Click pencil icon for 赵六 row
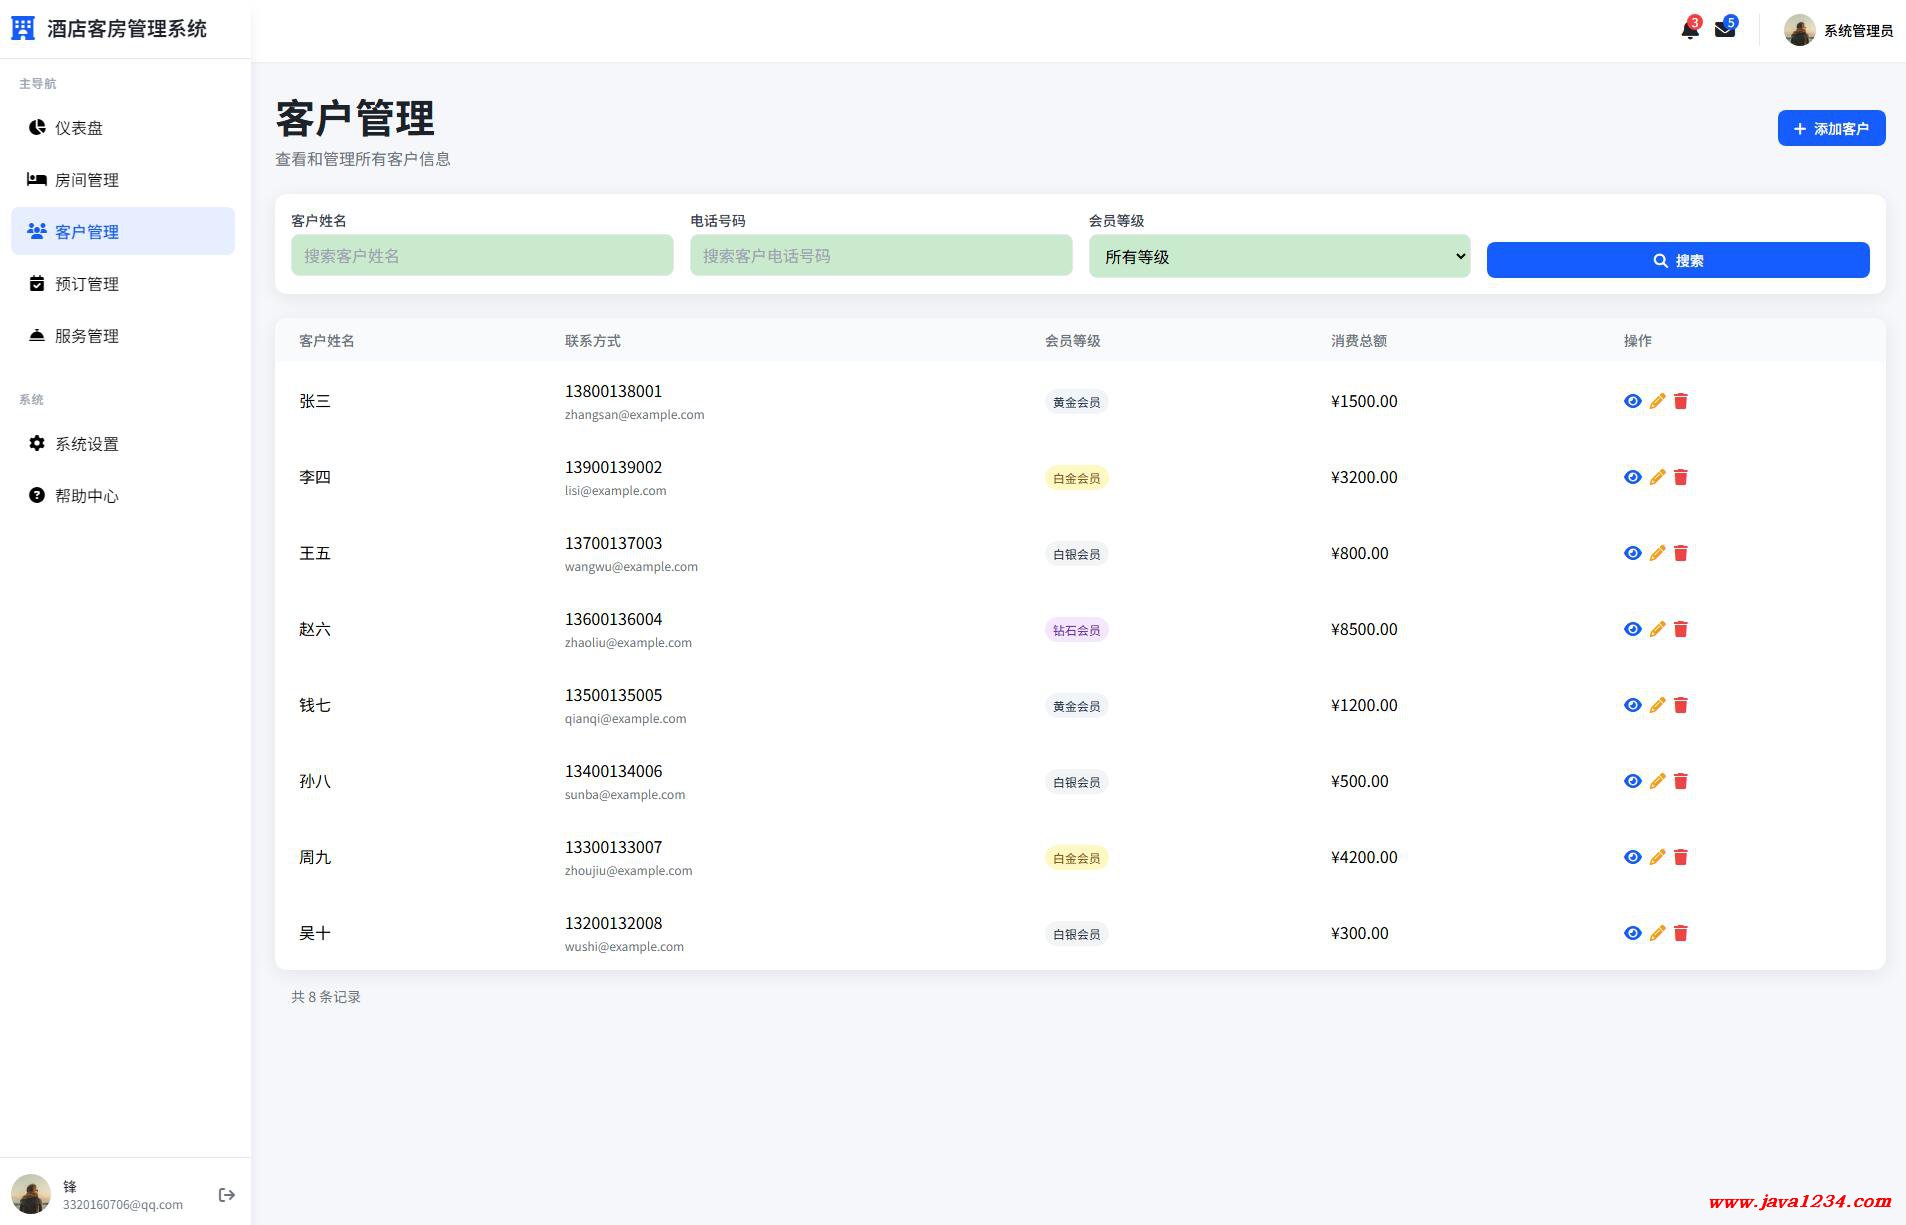The image size is (1906, 1225). pos(1657,629)
